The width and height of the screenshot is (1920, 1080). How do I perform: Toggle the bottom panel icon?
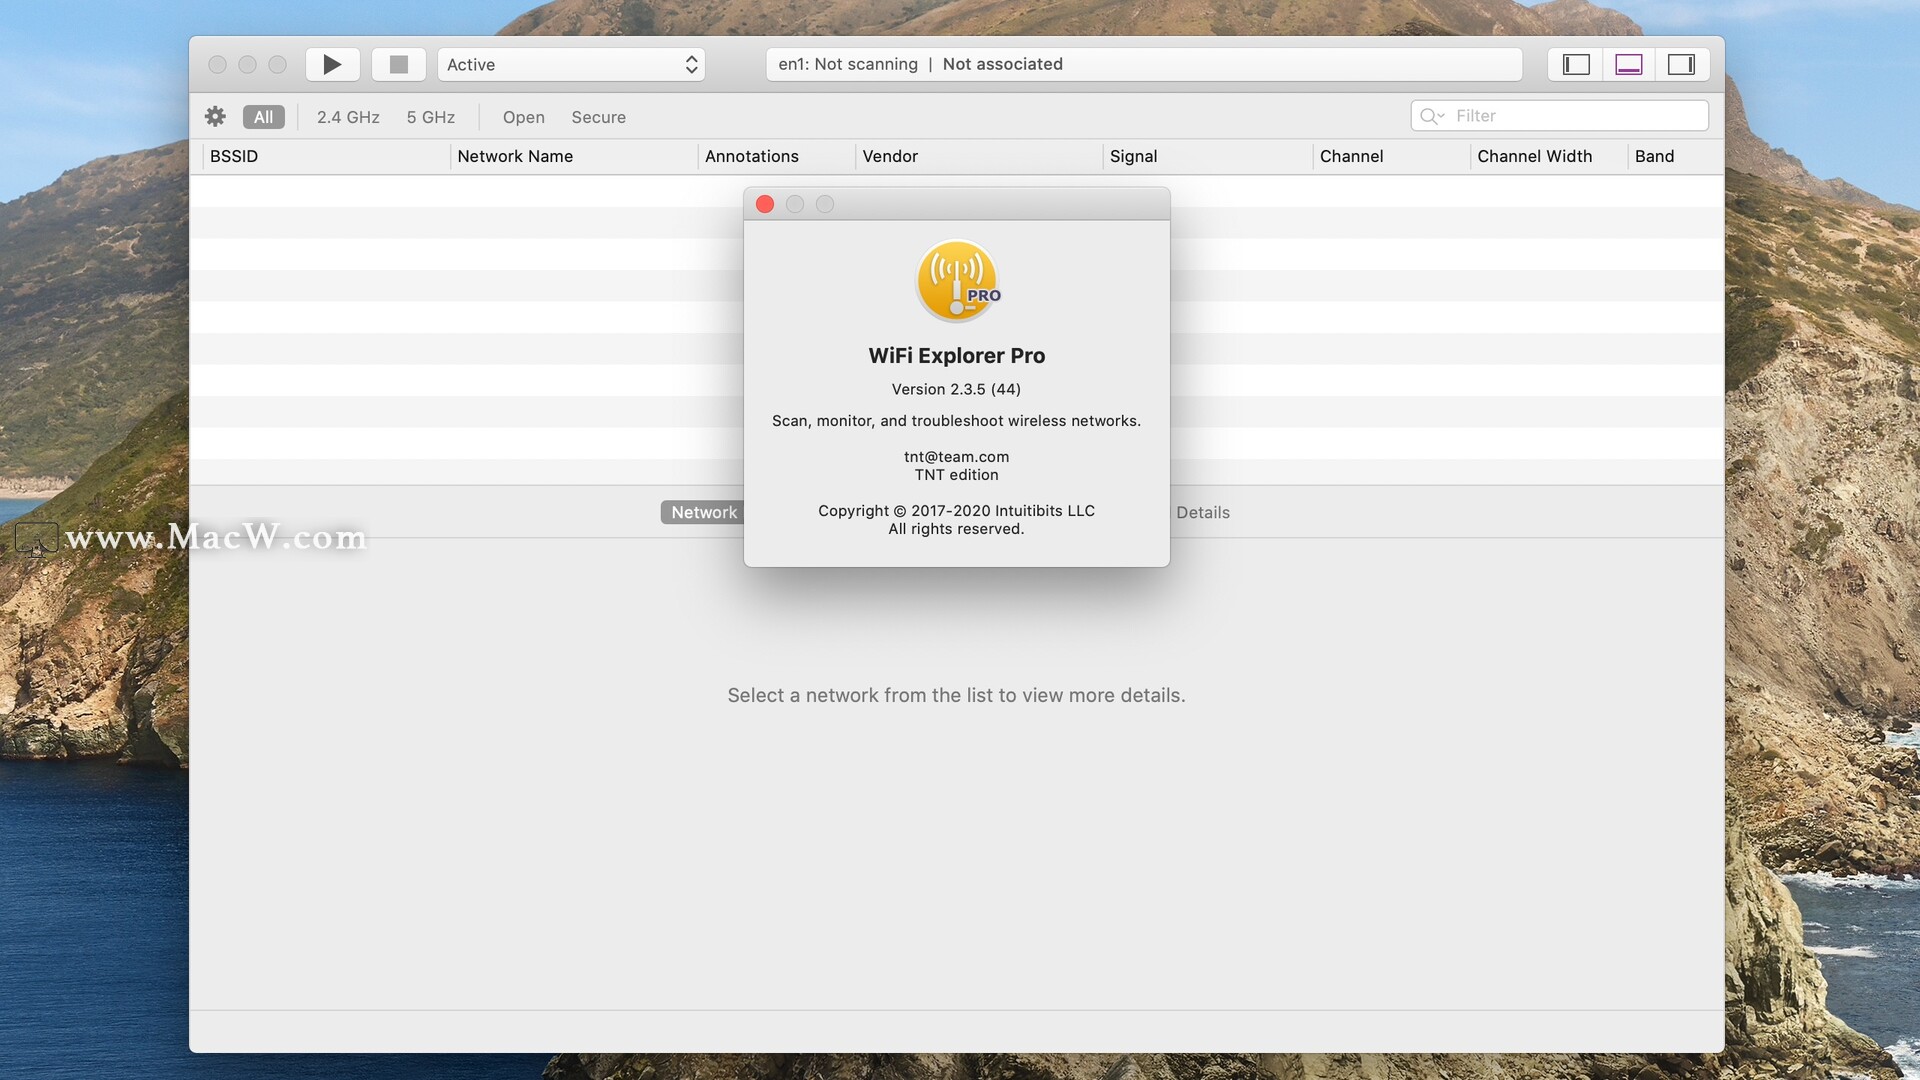[1628, 65]
